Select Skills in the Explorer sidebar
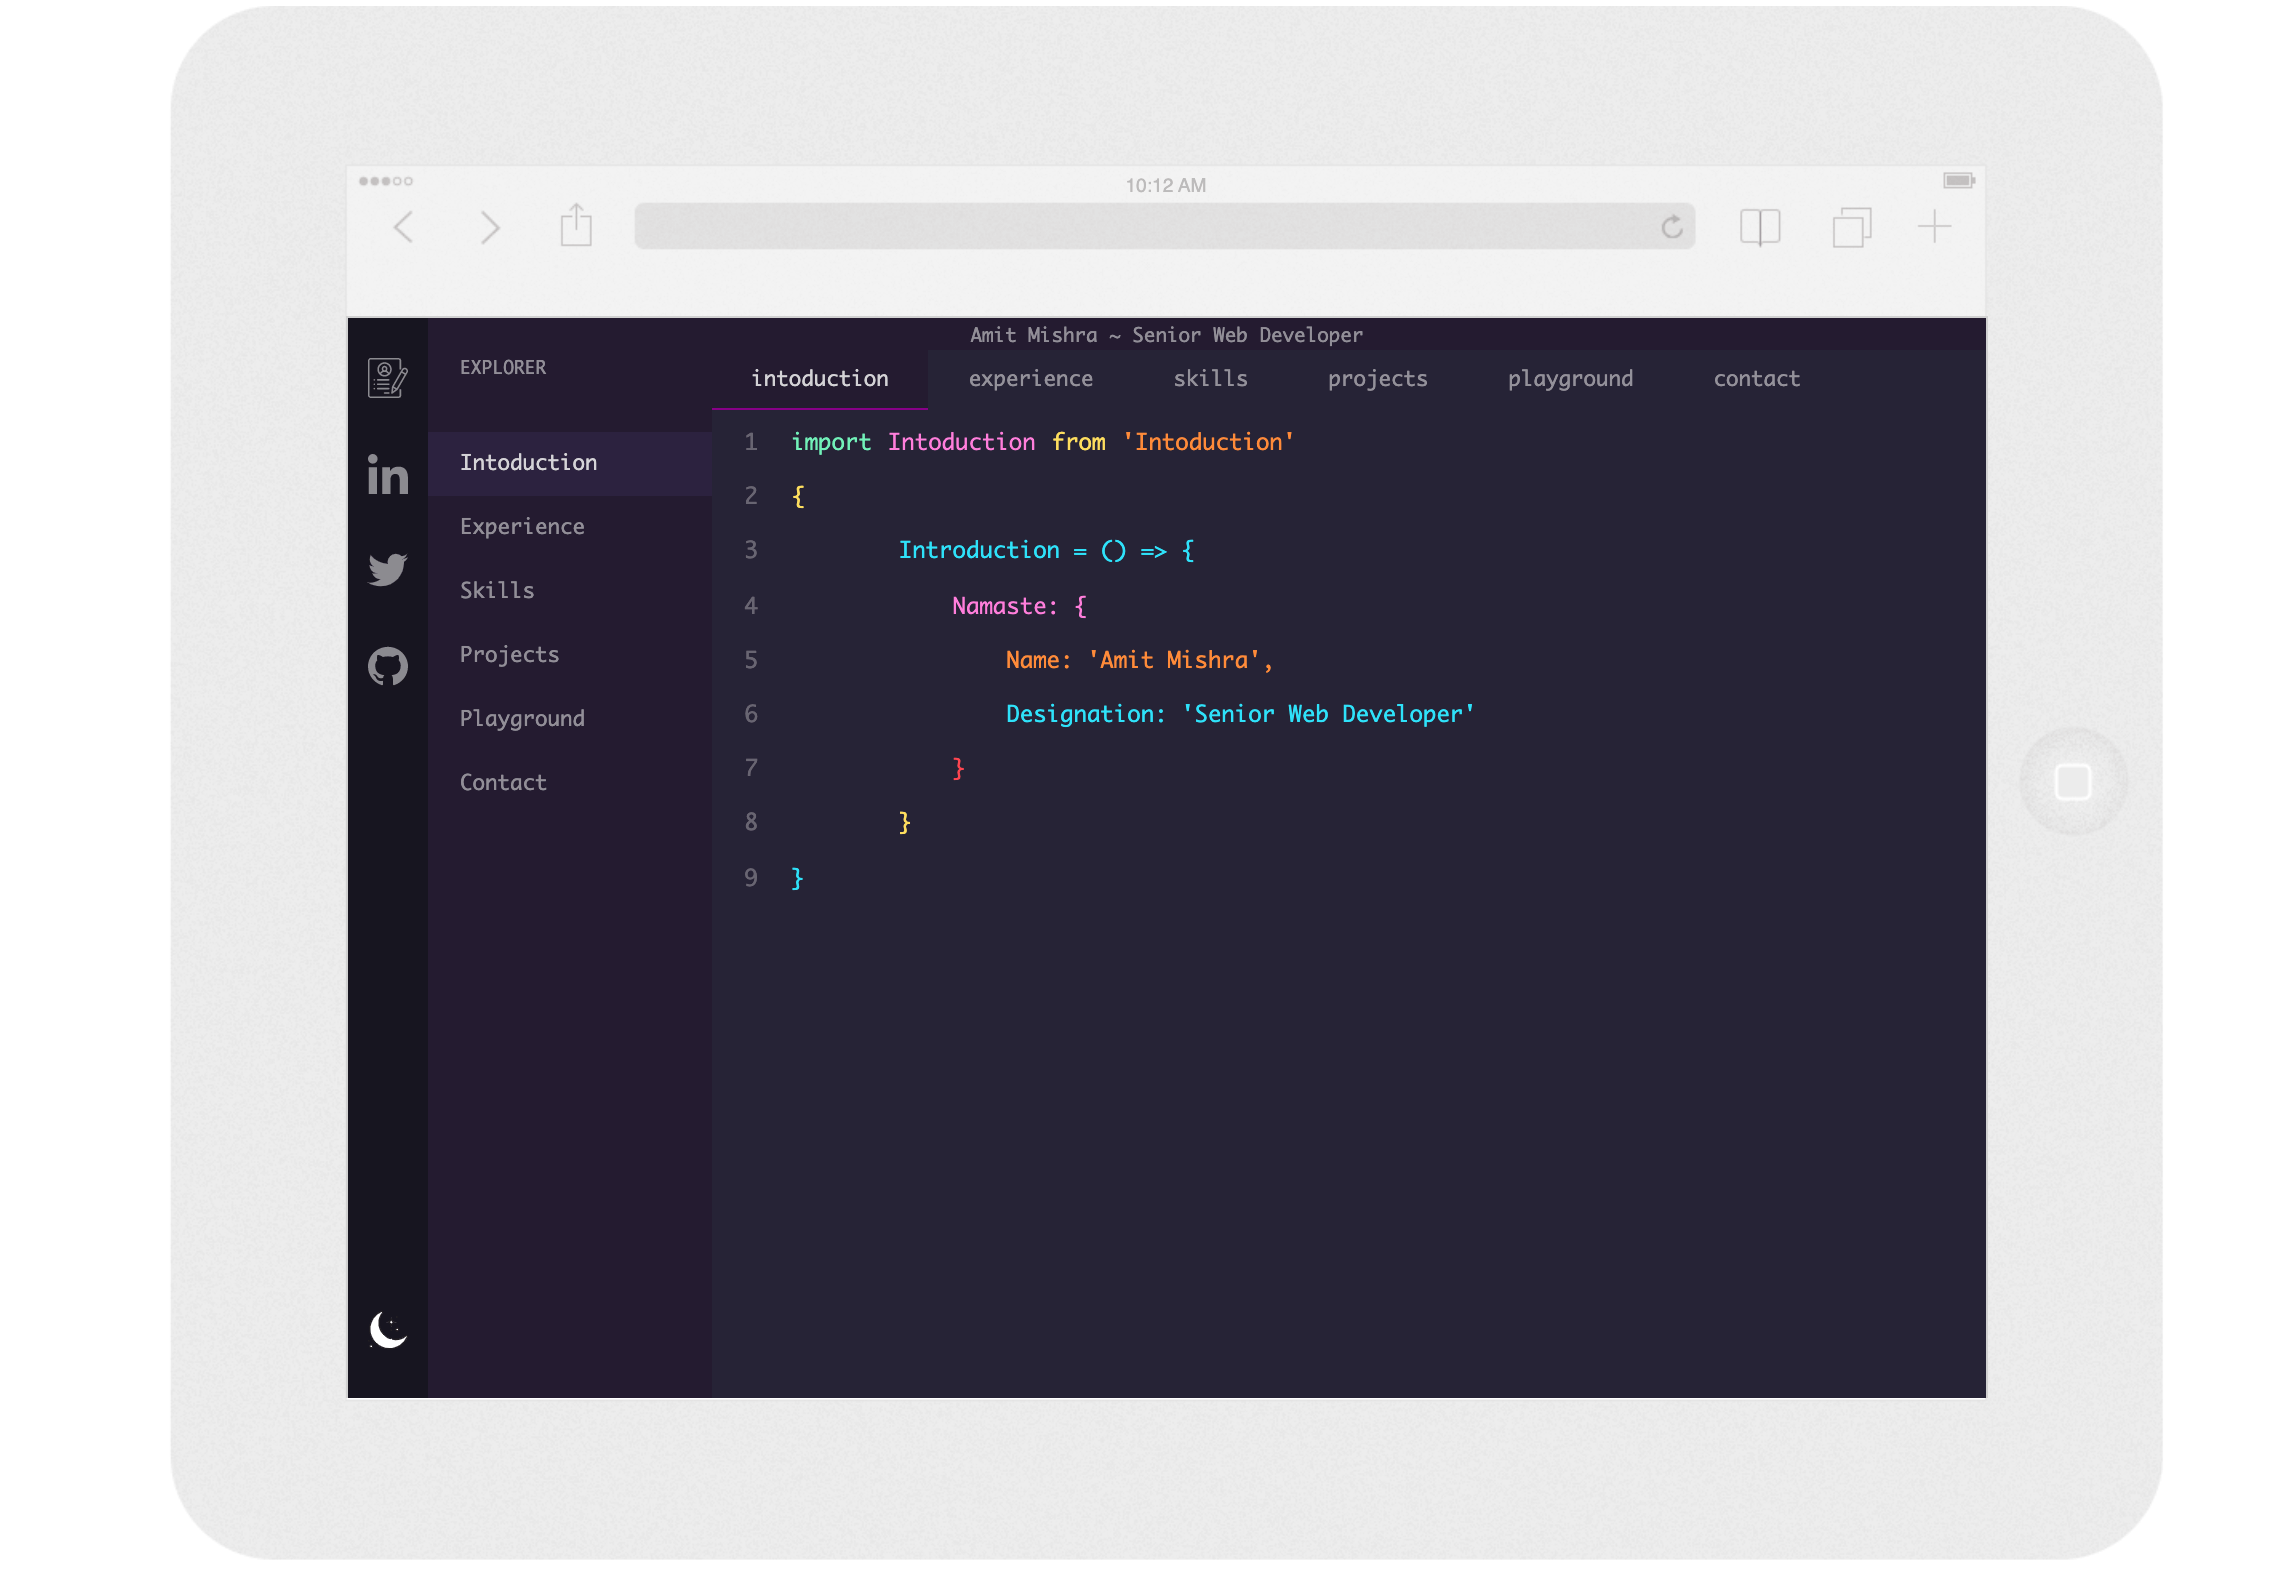 497,590
